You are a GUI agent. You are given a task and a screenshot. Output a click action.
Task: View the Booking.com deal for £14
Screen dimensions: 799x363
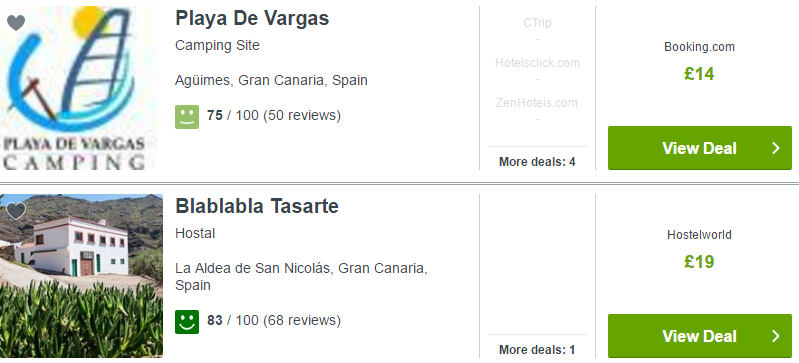pos(700,148)
